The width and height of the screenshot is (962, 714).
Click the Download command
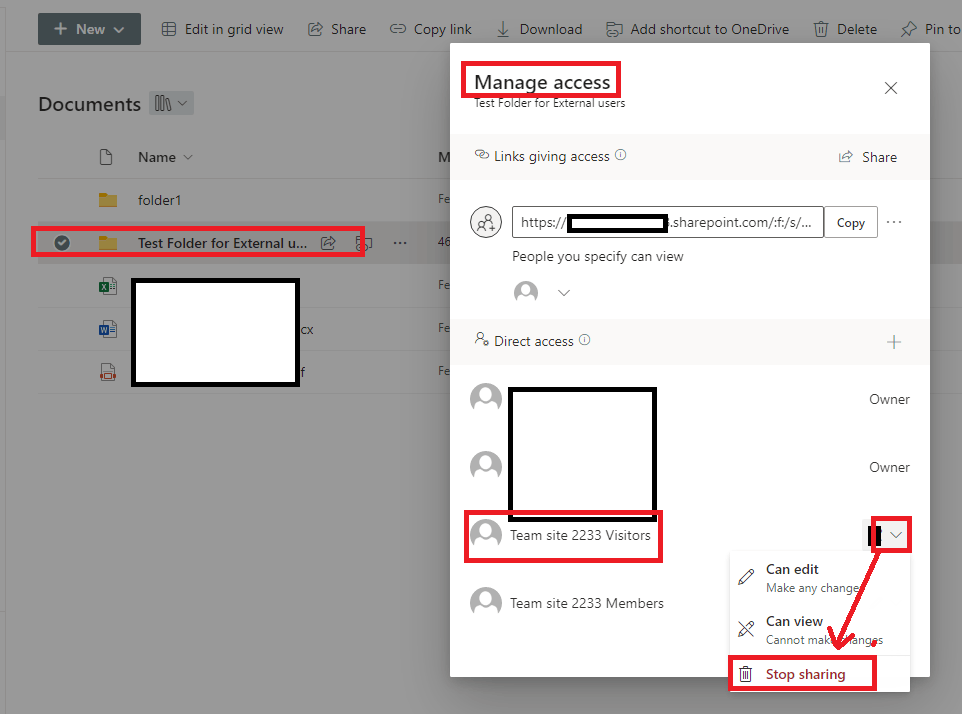coord(539,29)
